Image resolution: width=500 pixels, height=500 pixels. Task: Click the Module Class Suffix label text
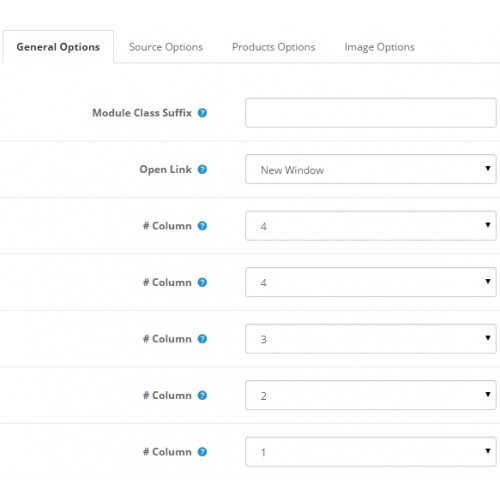coord(142,113)
